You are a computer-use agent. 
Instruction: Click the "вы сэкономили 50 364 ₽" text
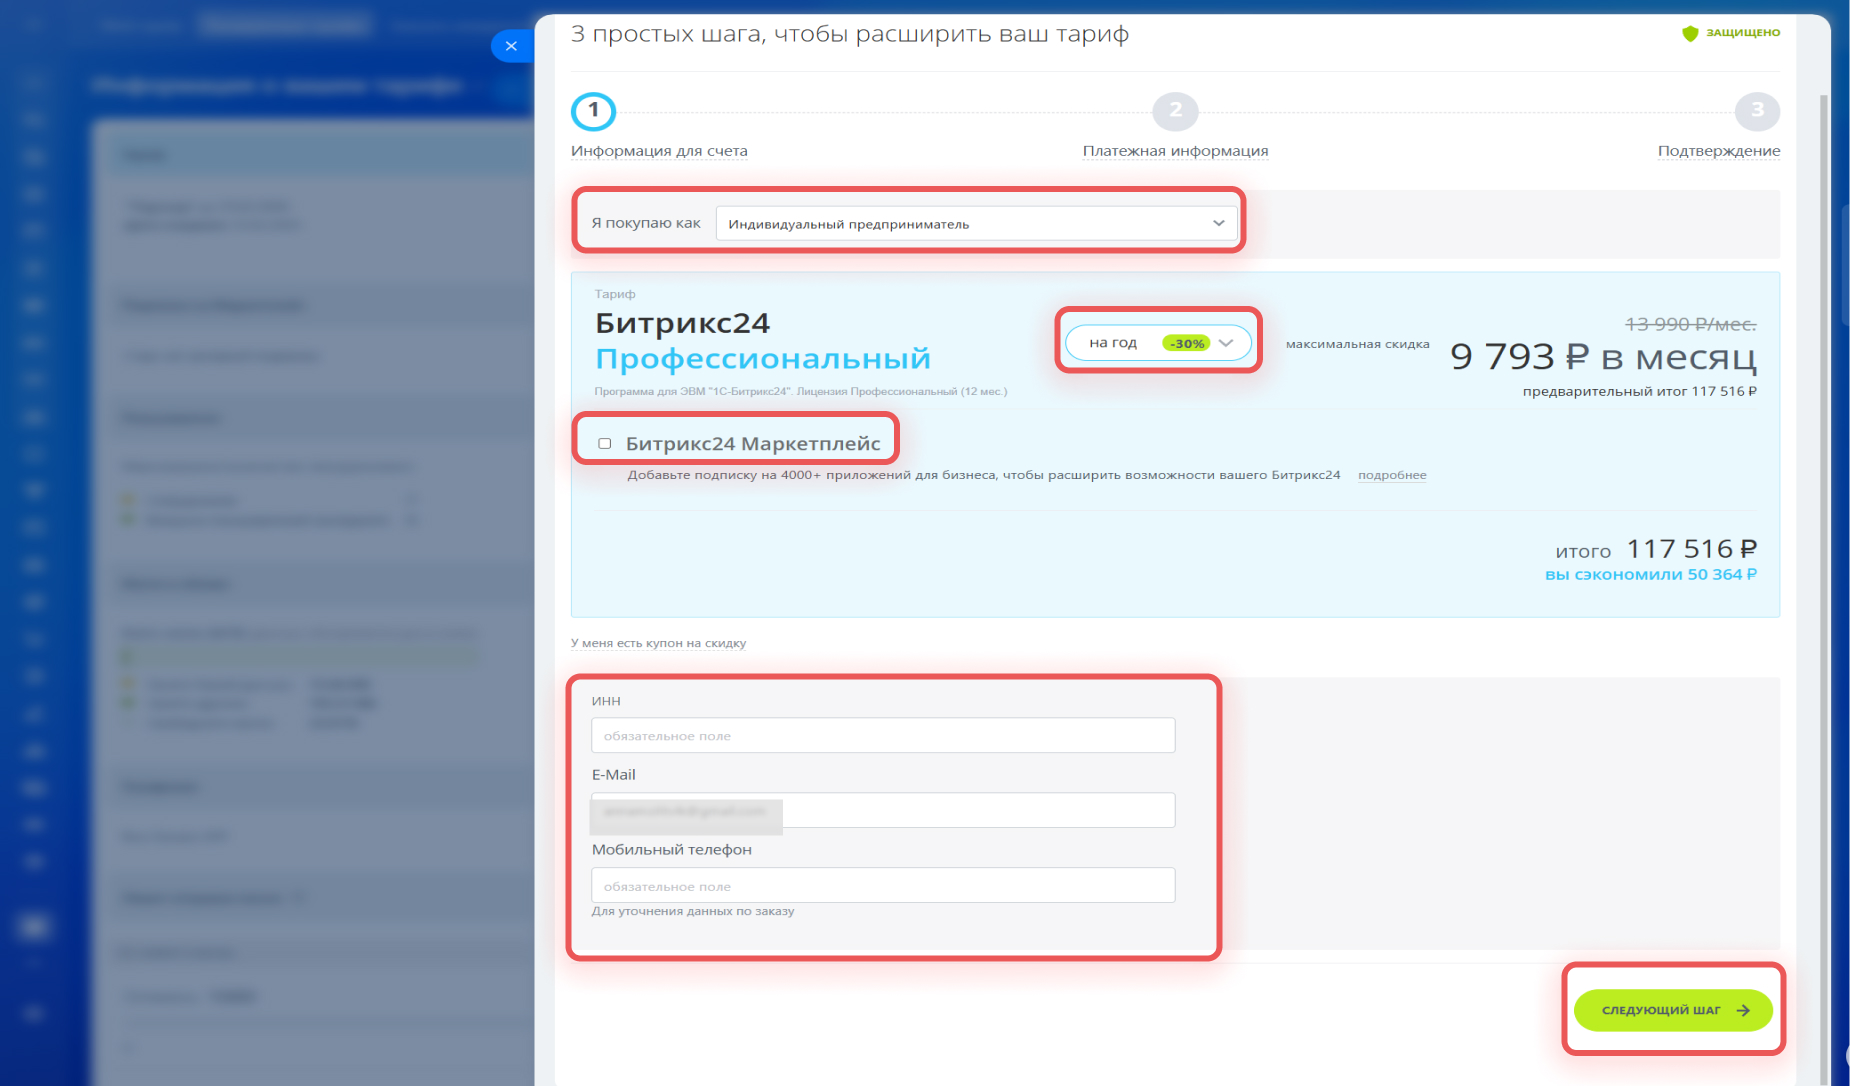click(1651, 574)
